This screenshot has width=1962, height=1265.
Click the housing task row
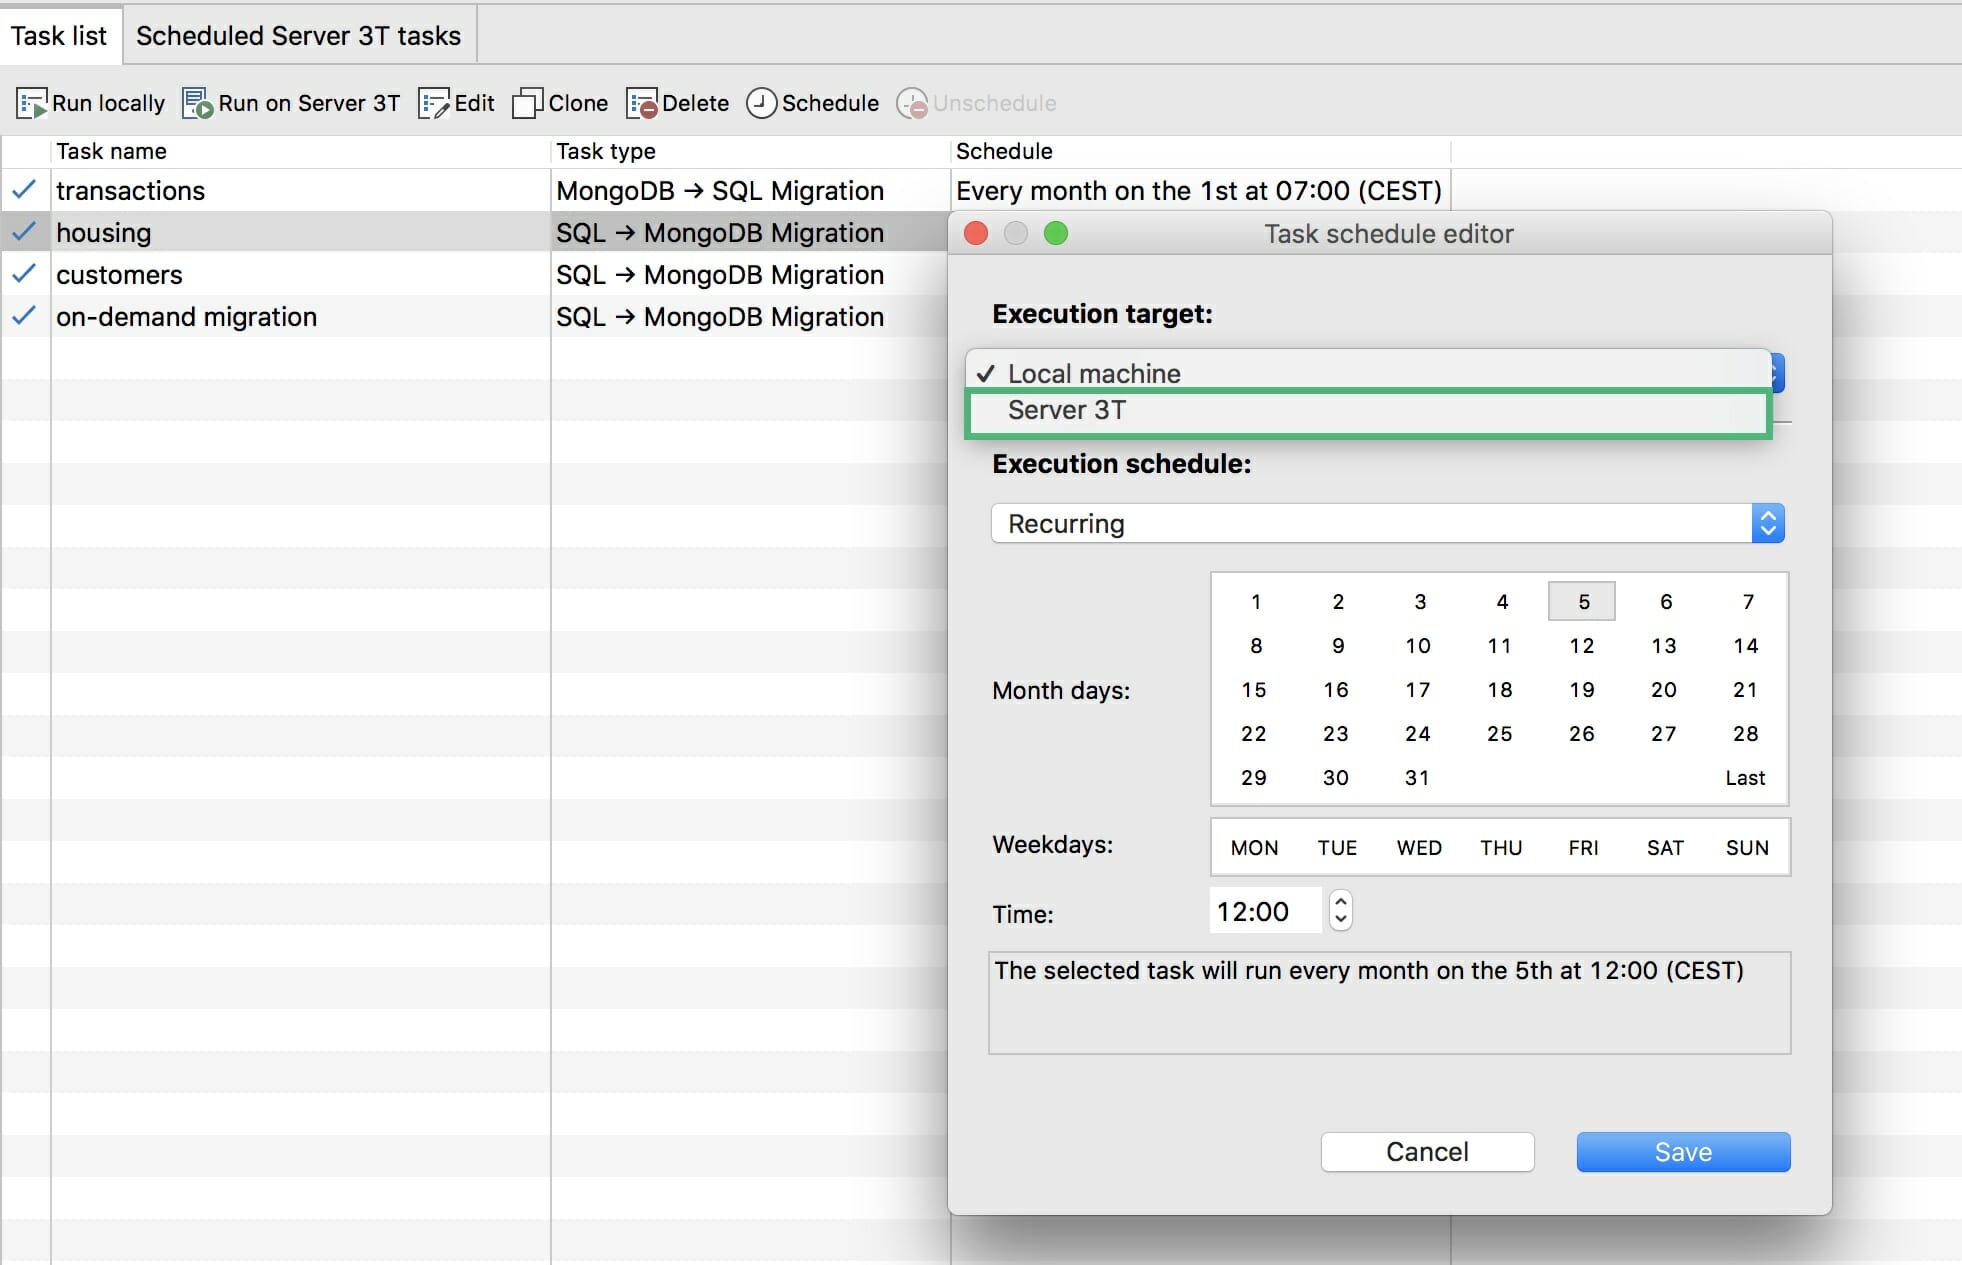click(300, 232)
